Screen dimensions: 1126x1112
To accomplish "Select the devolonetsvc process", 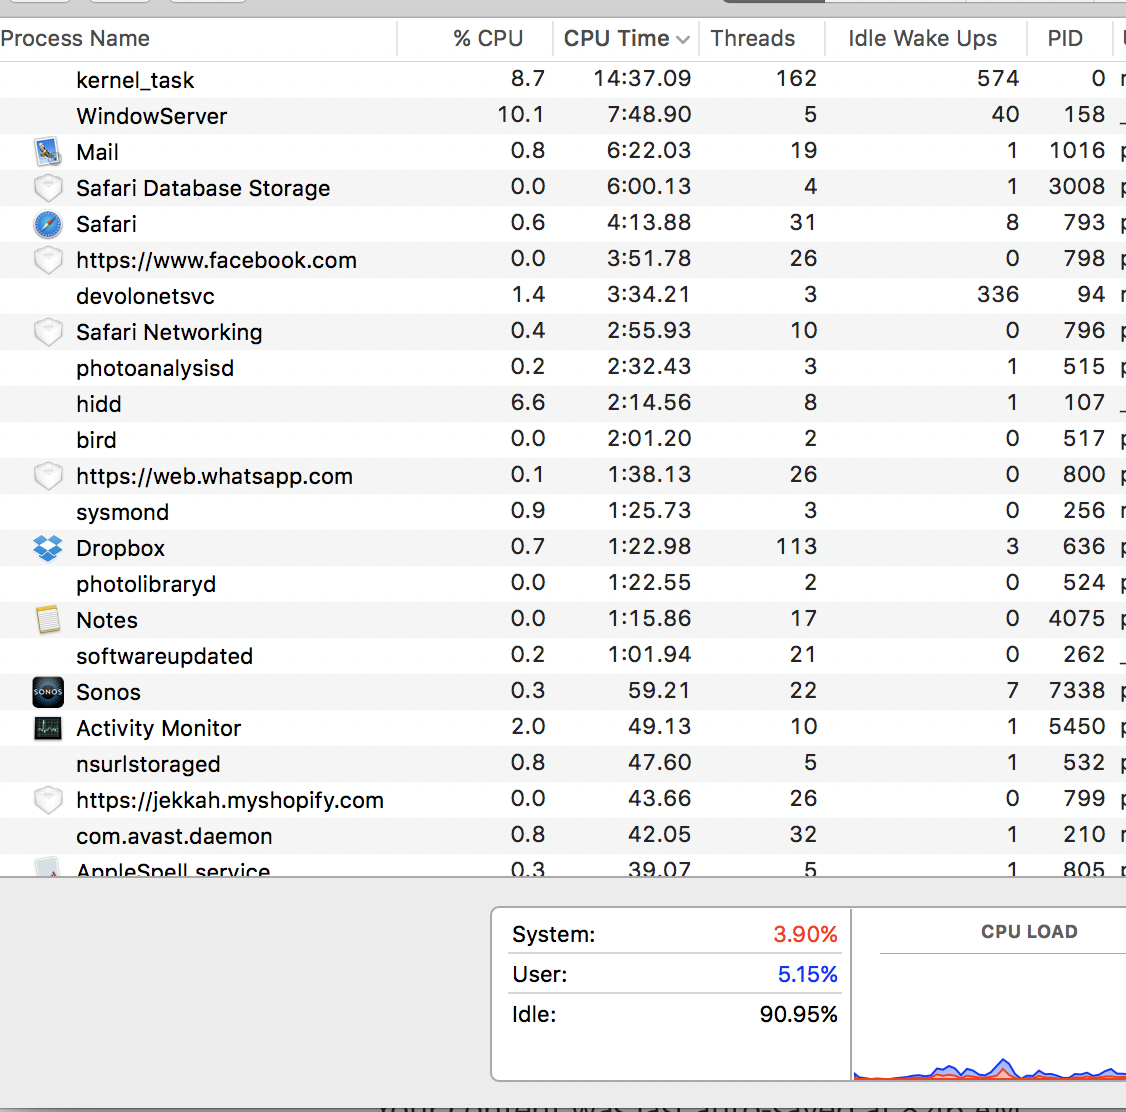I will pyautogui.click(x=145, y=296).
